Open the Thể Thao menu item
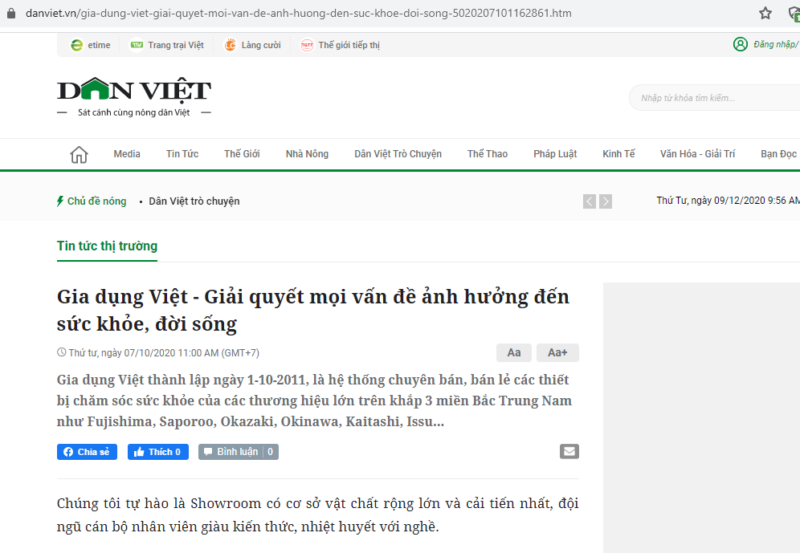The width and height of the screenshot is (800, 553). point(487,154)
